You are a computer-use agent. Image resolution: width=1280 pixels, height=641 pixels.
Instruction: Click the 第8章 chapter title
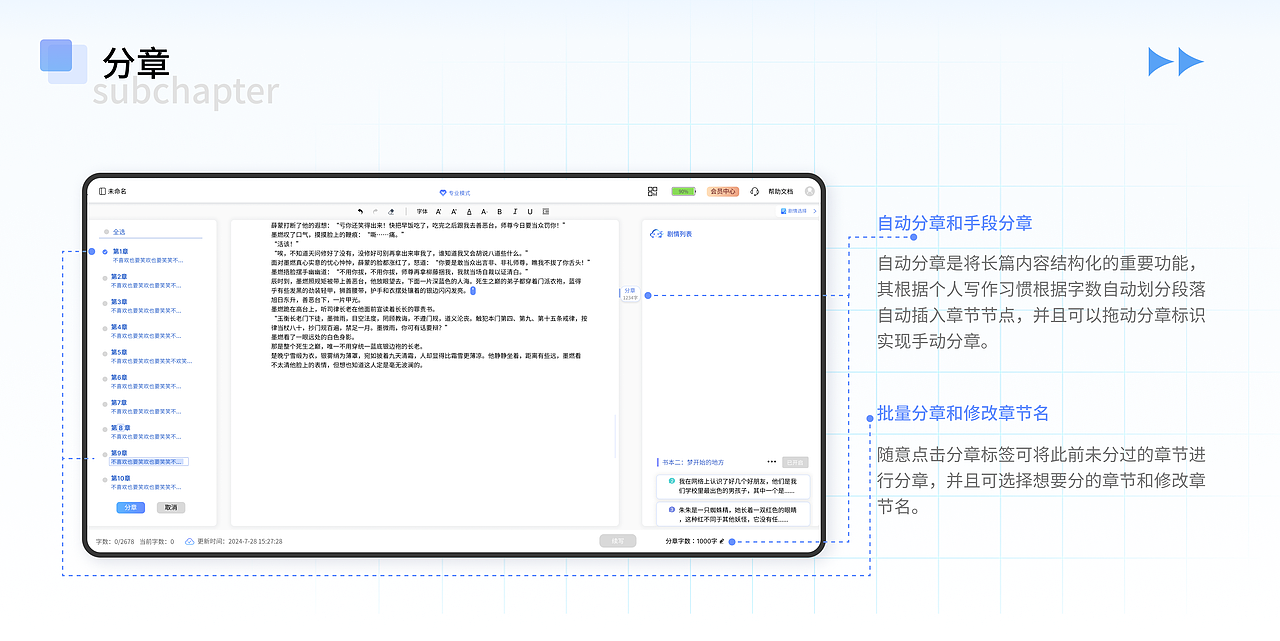click(x=120, y=428)
